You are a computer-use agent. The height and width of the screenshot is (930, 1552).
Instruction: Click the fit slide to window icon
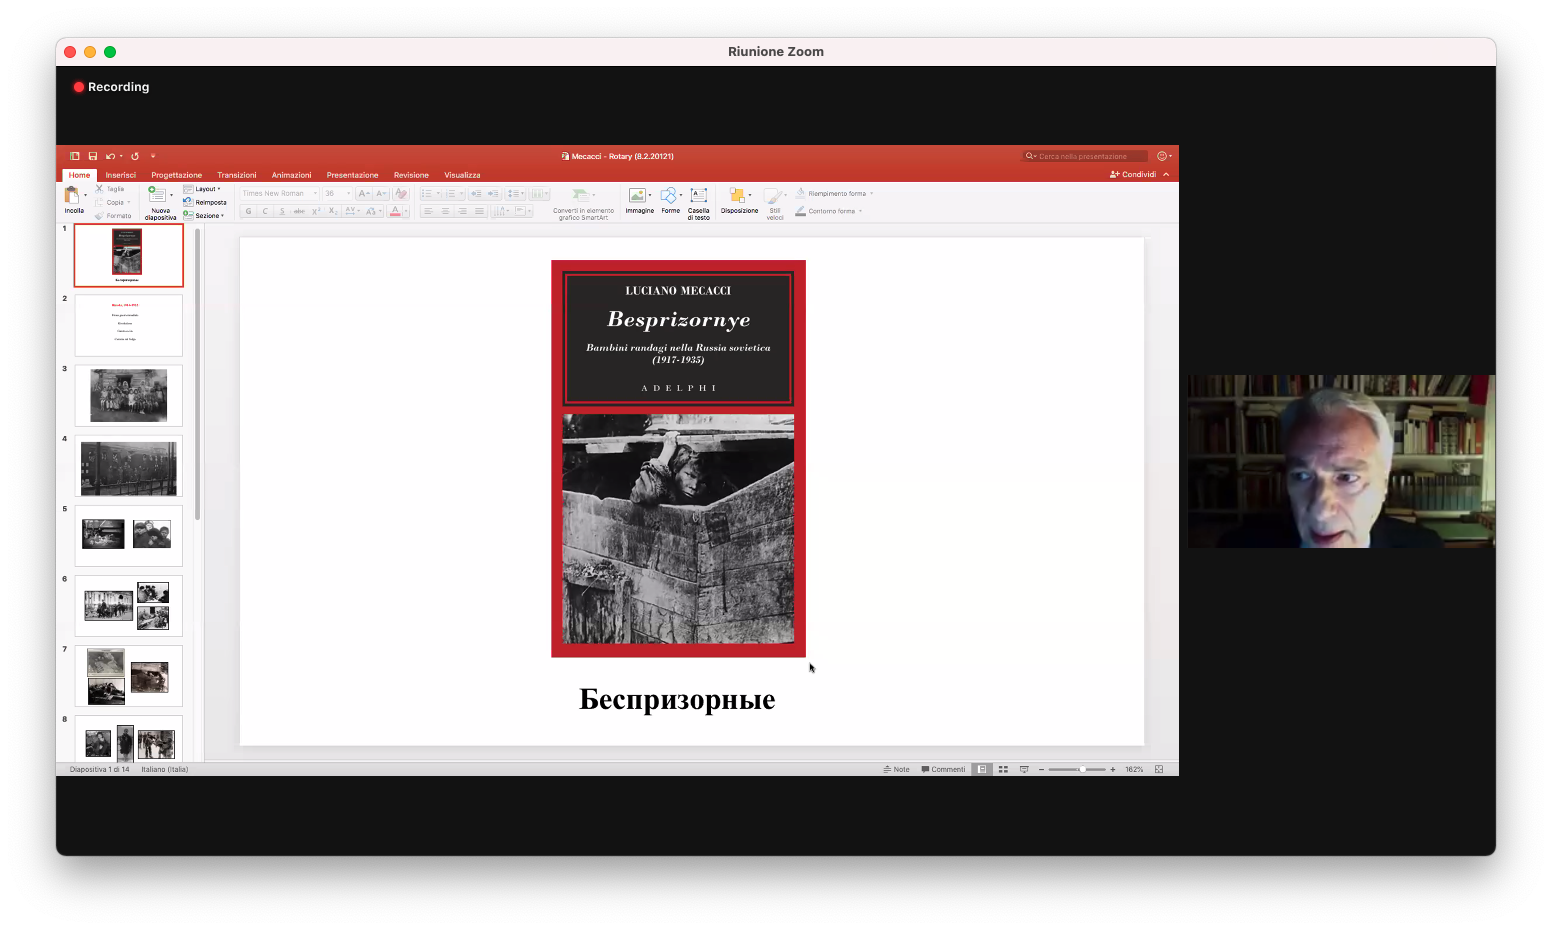pyautogui.click(x=1159, y=769)
